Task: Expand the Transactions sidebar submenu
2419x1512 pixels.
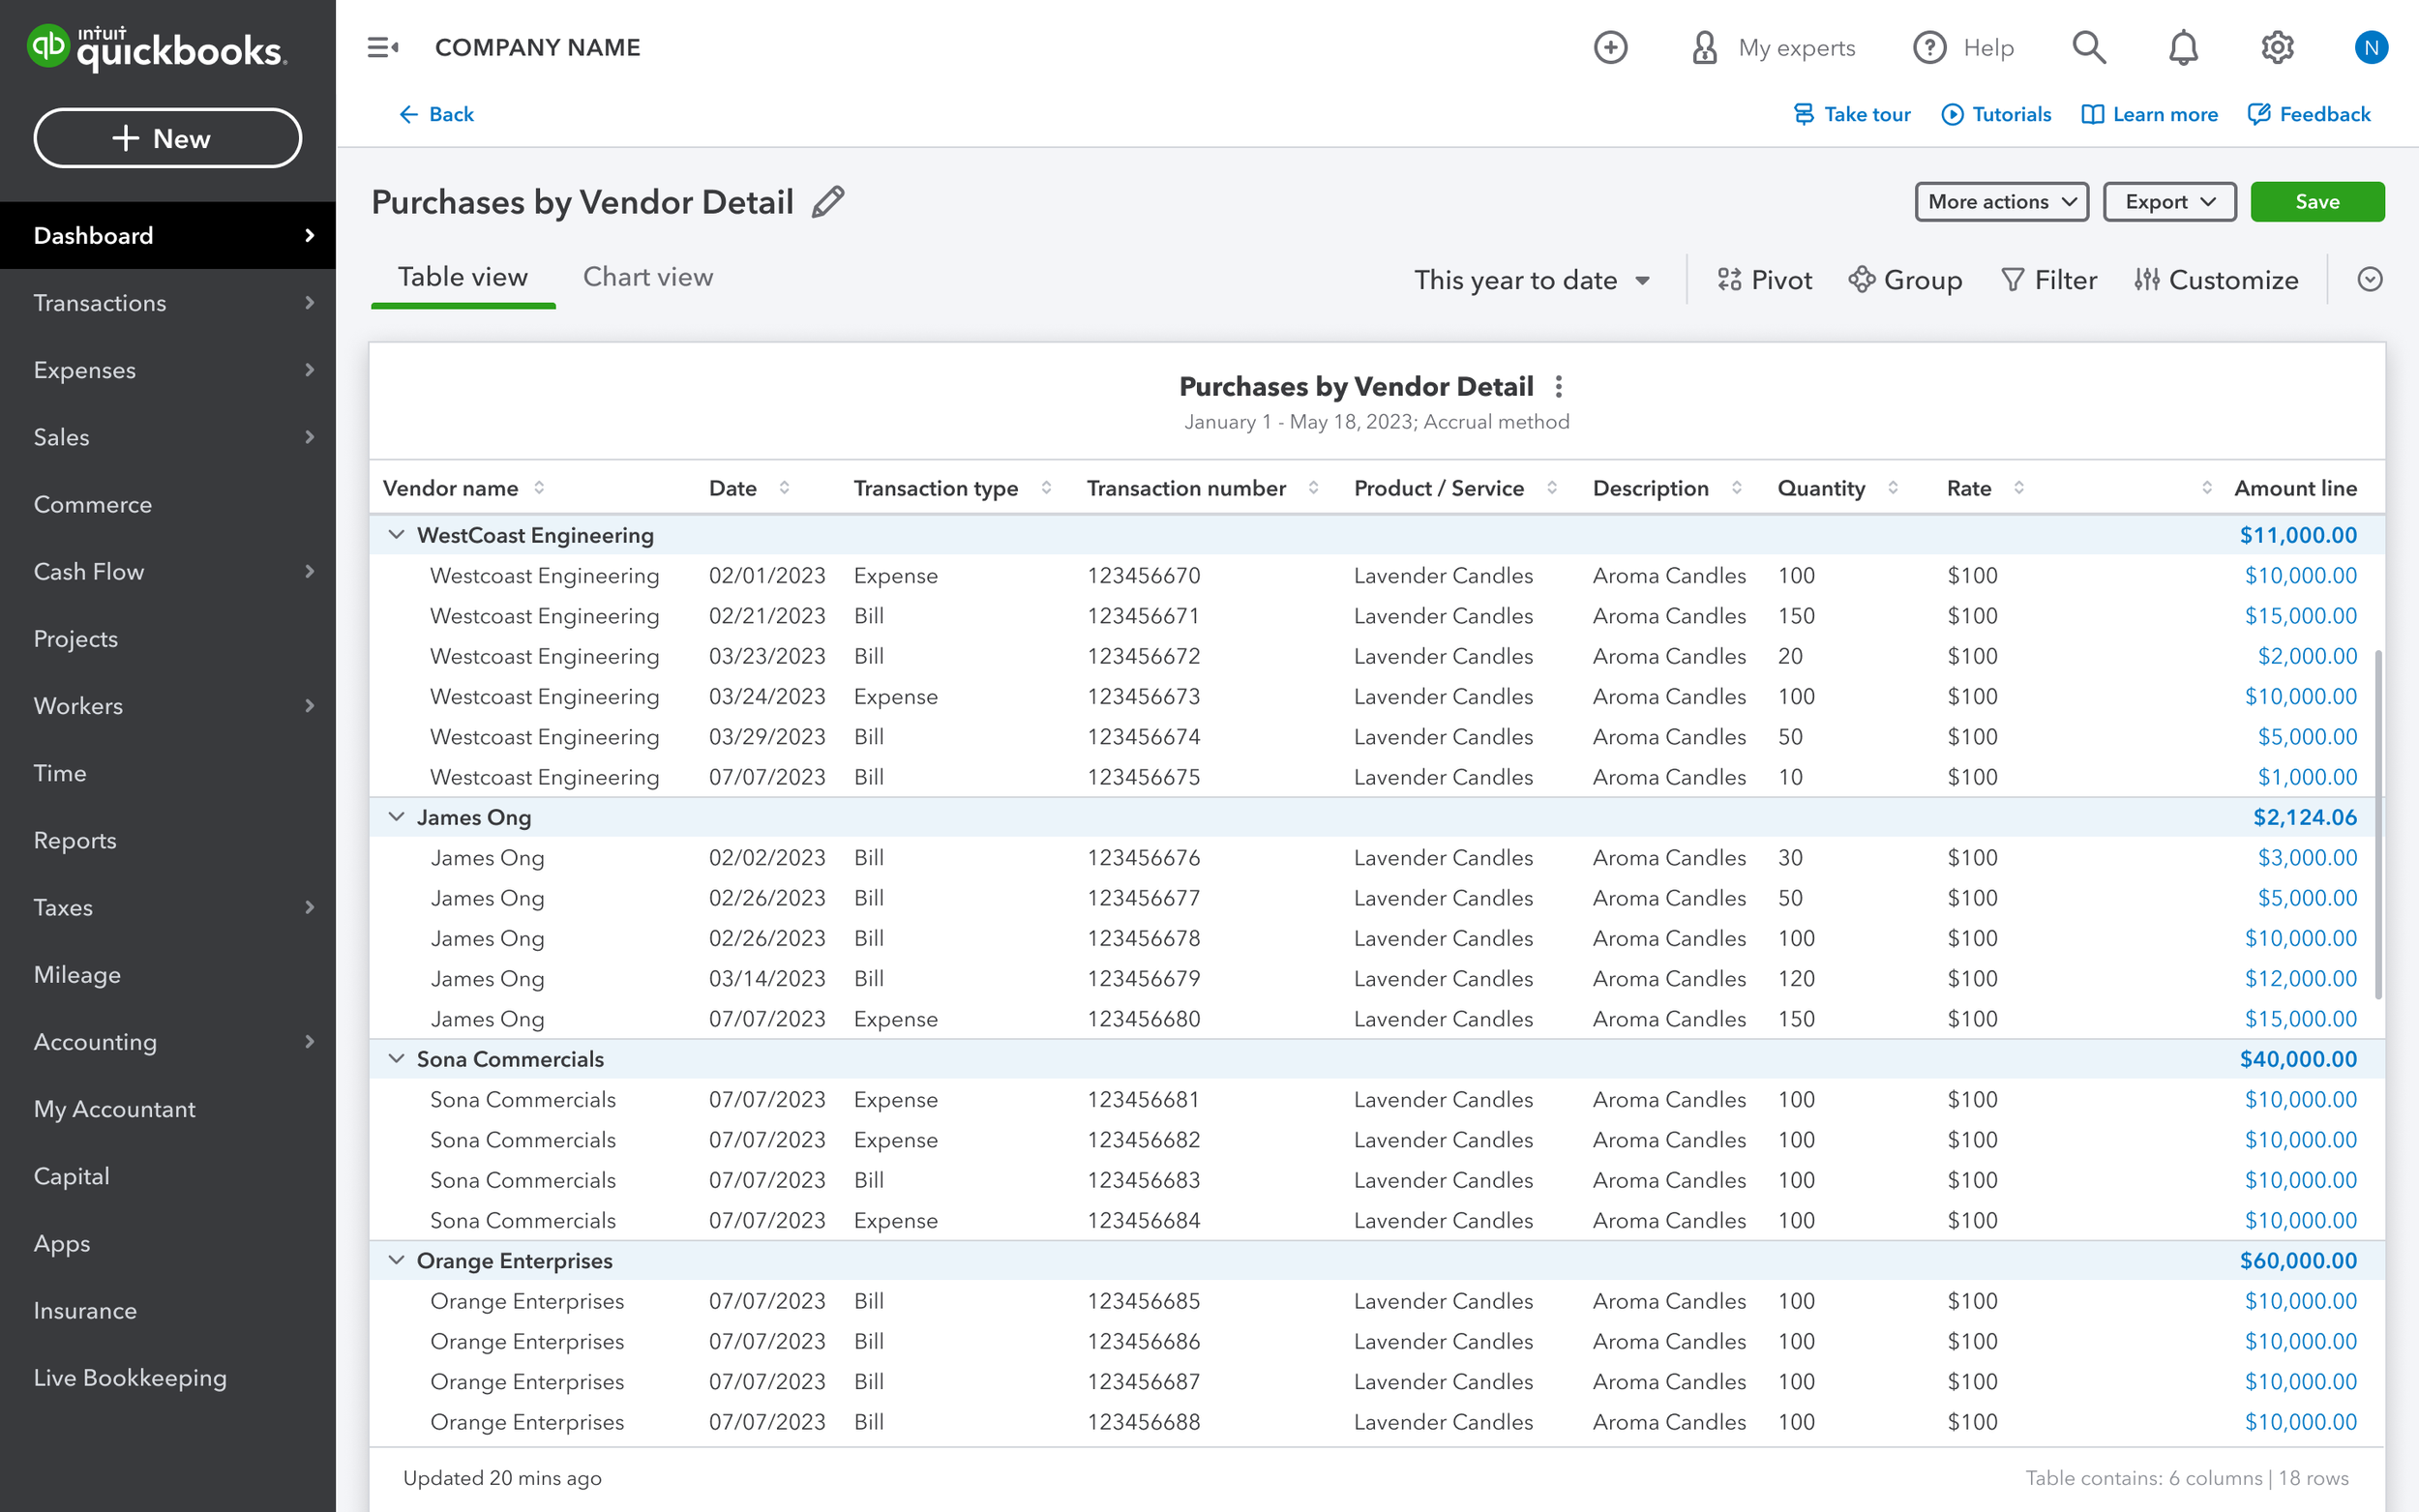Action: pos(309,303)
